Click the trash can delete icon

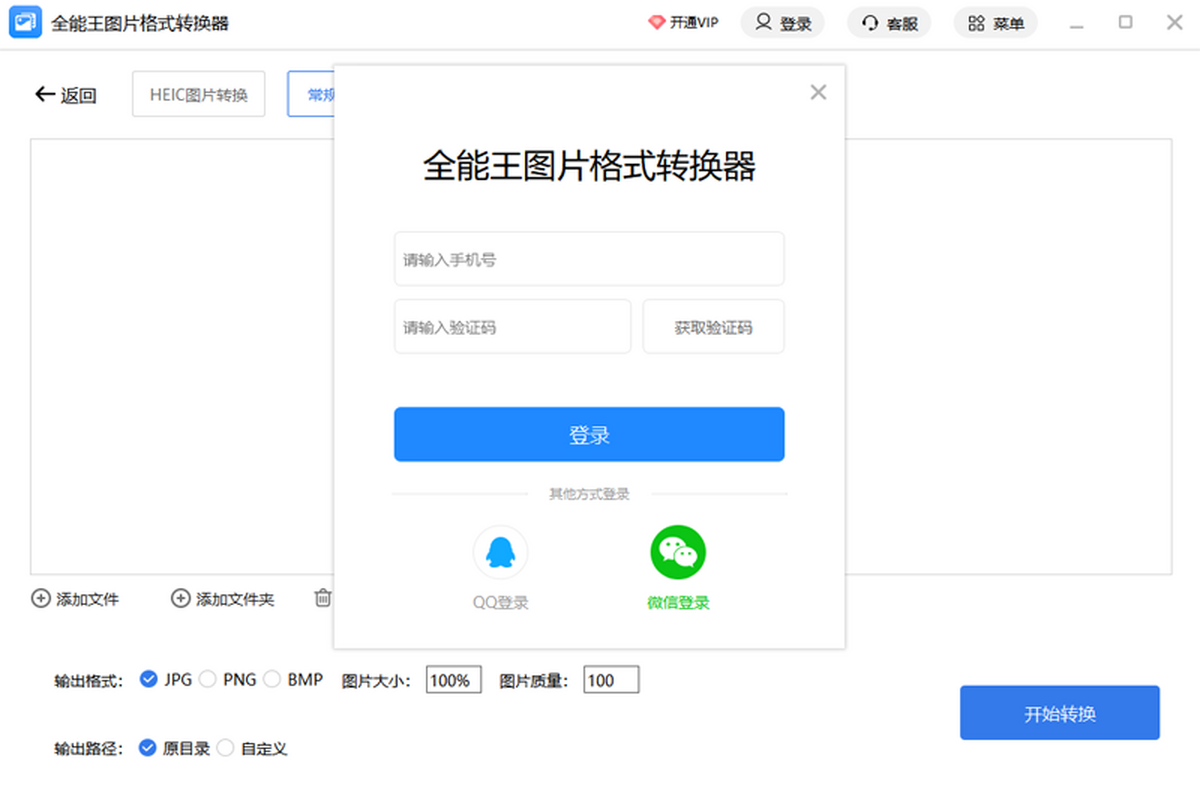point(323,598)
